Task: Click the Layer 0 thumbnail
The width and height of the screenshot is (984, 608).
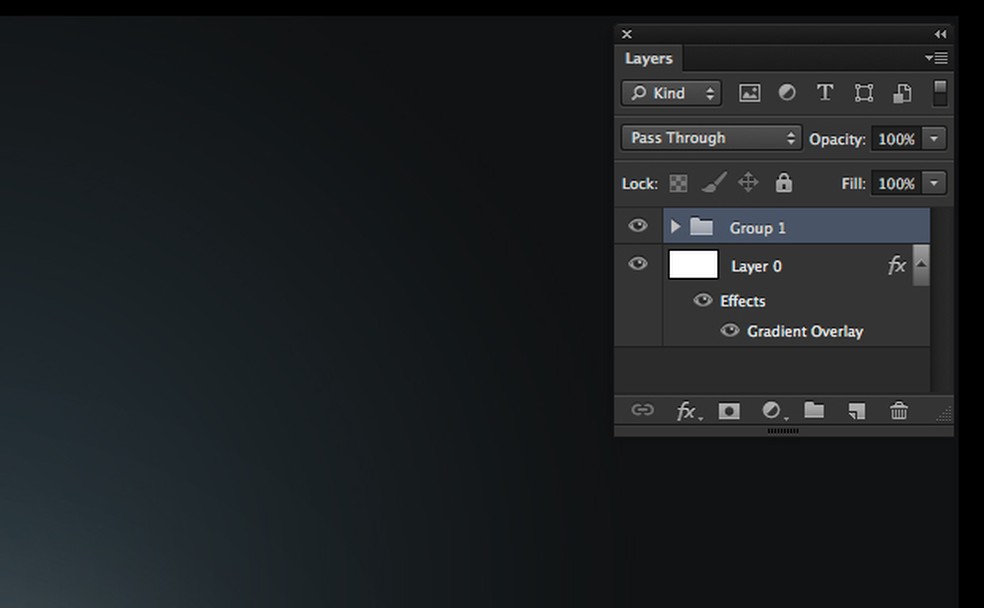Action: coord(693,264)
